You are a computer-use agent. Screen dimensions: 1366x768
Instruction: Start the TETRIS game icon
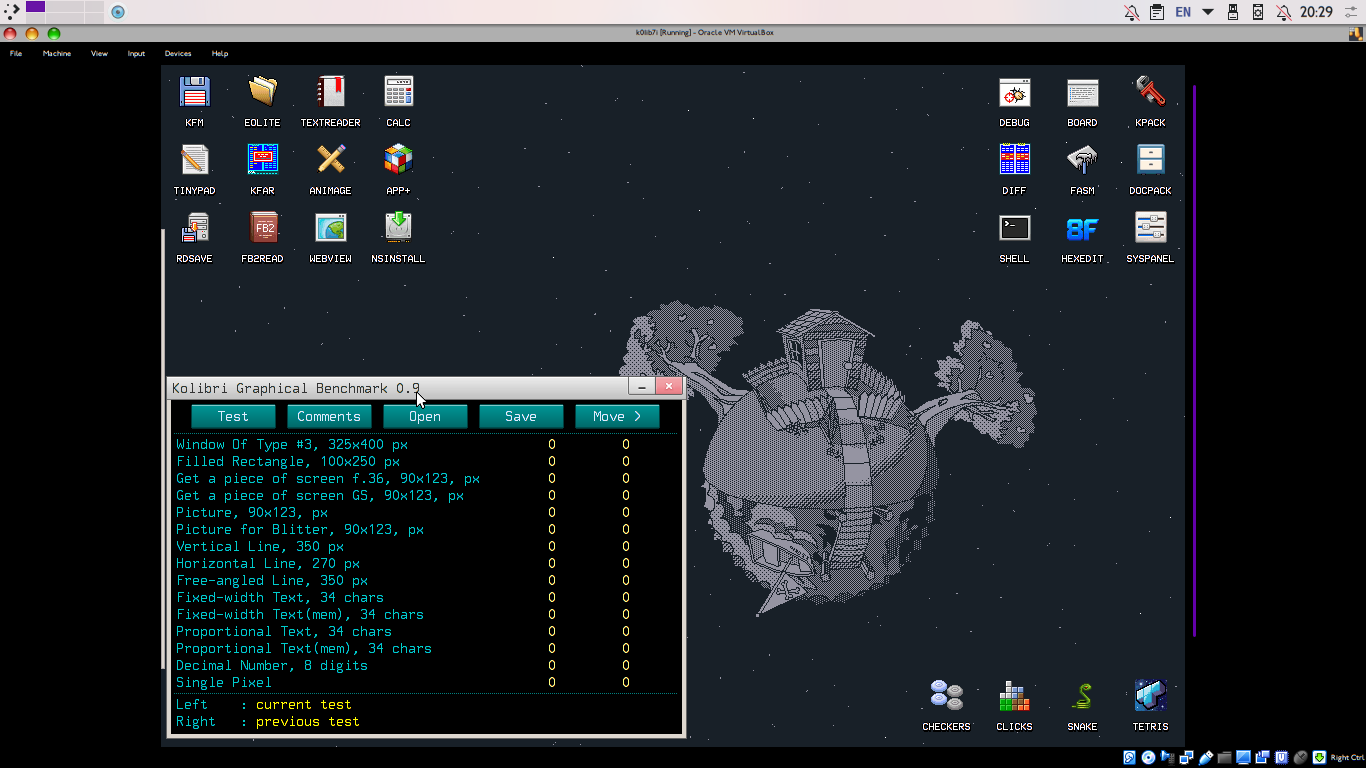click(1150, 696)
